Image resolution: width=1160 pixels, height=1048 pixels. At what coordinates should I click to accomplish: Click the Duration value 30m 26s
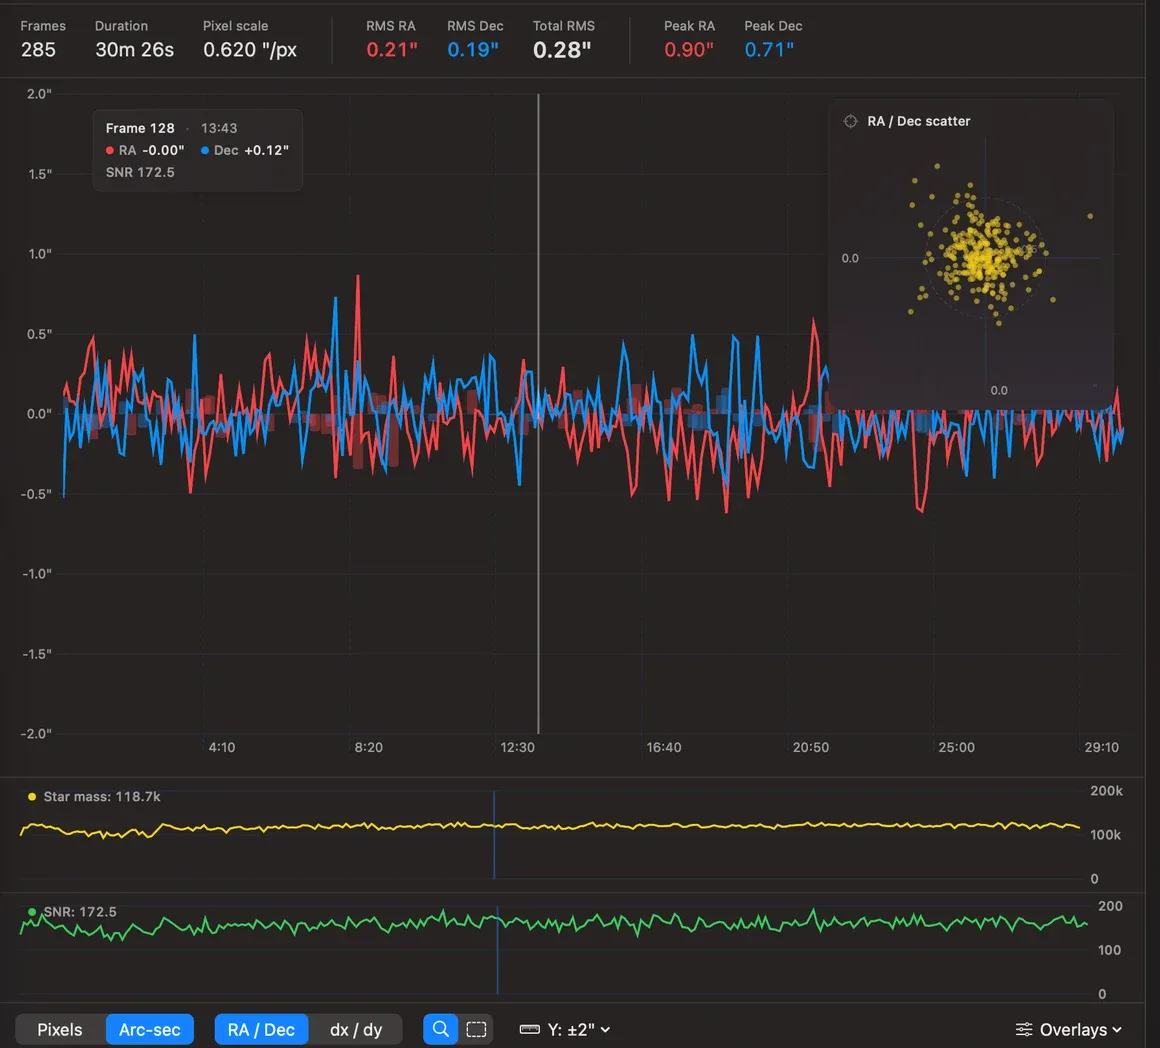[135, 50]
